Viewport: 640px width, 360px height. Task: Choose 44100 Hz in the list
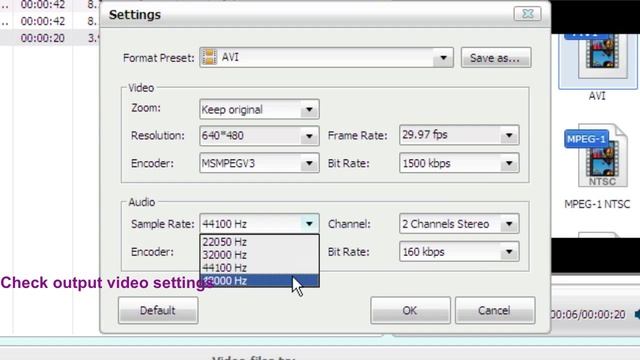click(259, 268)
